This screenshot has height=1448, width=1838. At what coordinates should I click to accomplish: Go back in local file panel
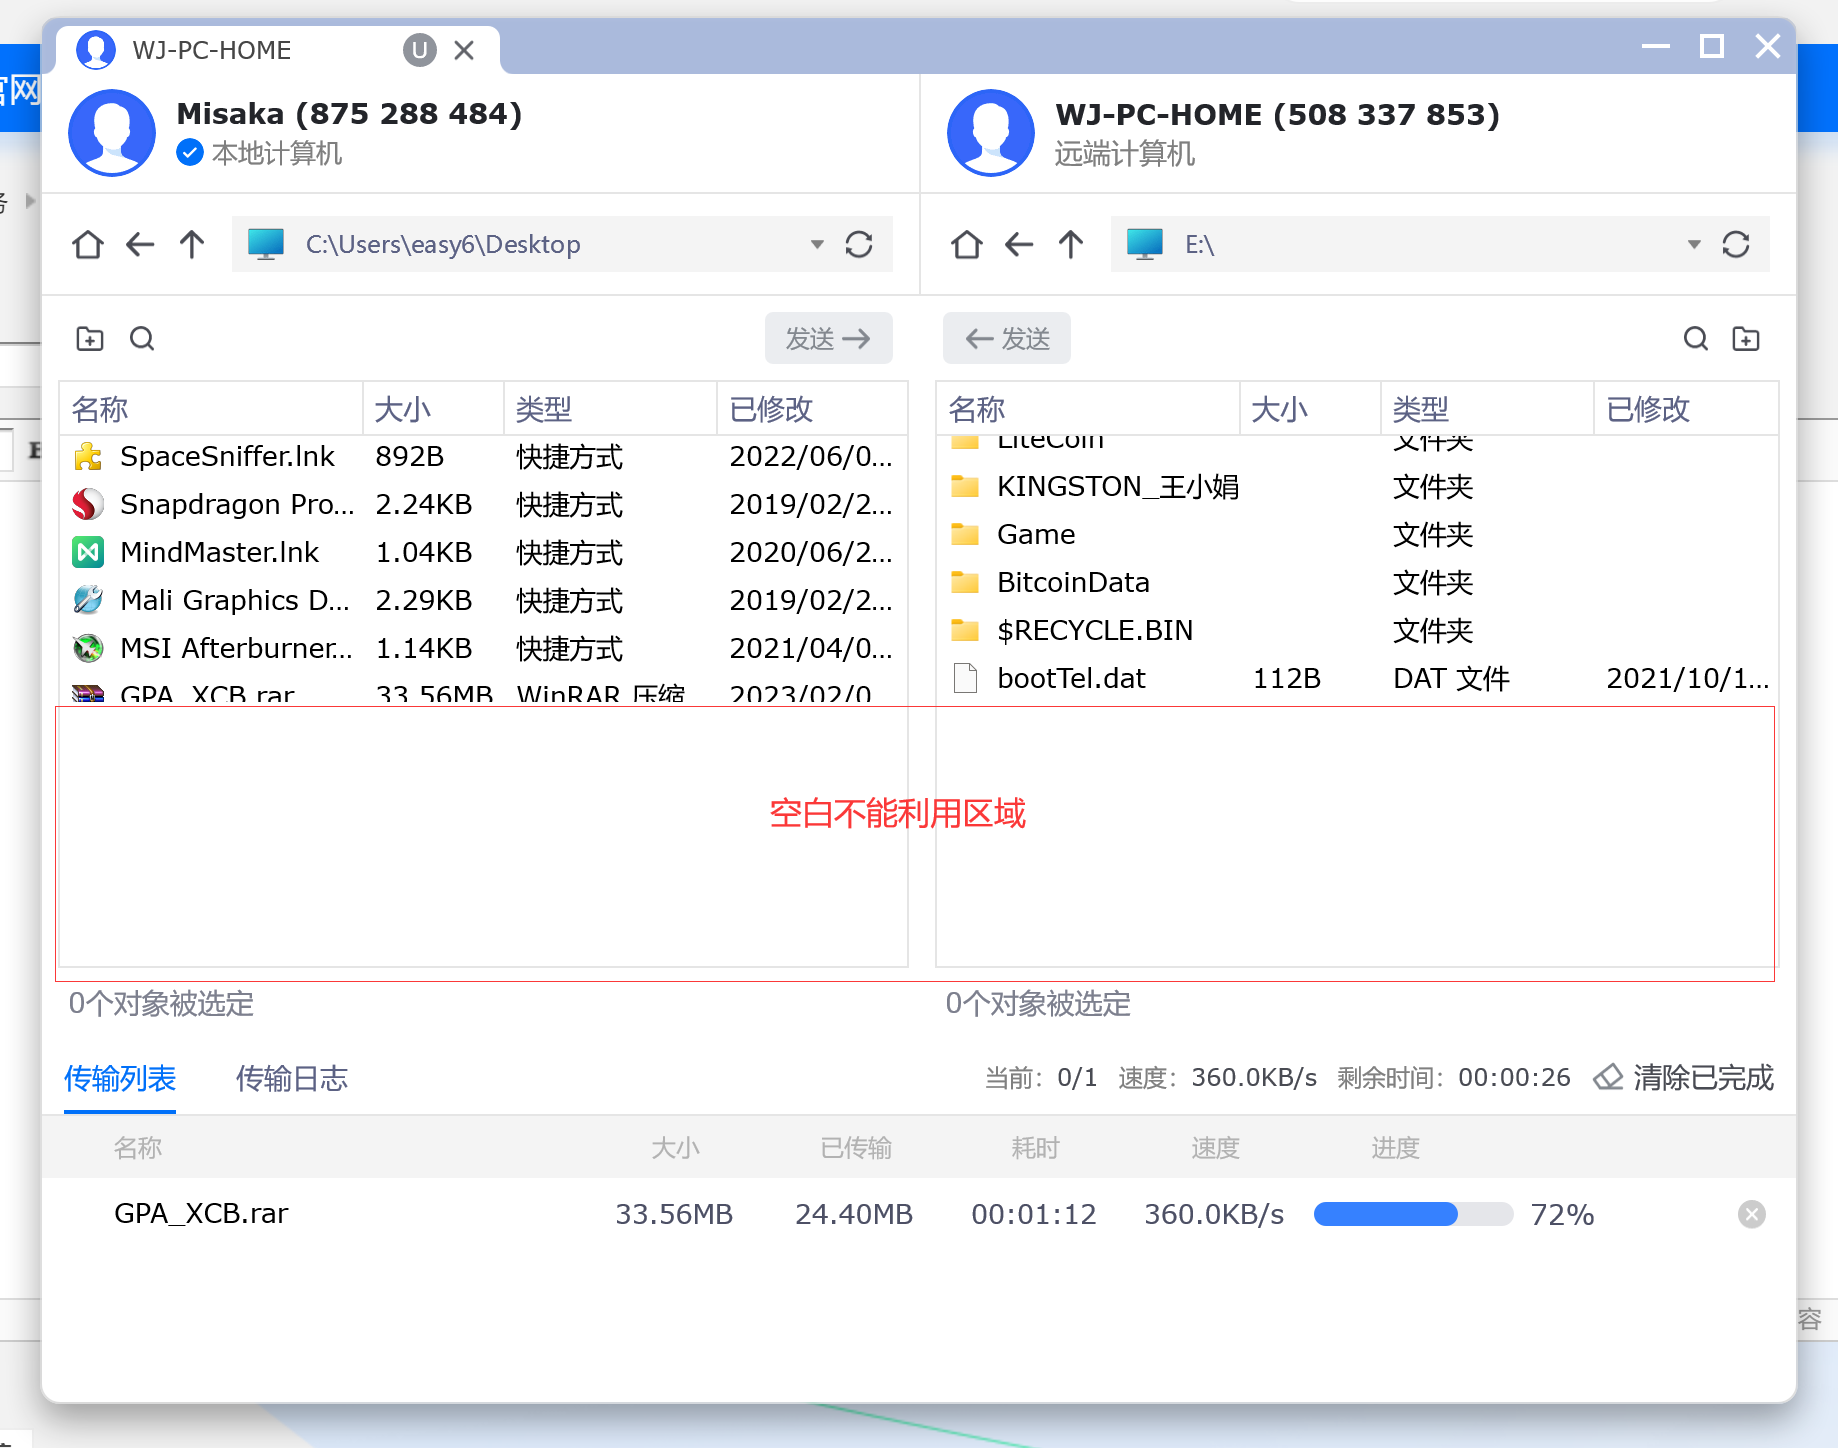(140, 245)
